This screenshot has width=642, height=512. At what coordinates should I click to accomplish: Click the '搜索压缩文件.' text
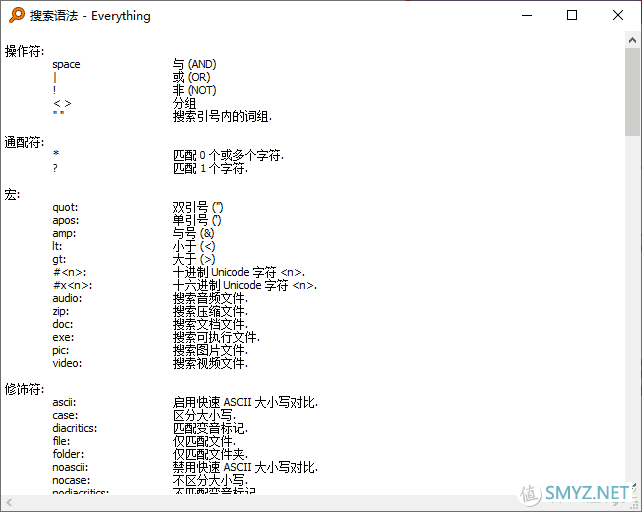click(210, 311)
